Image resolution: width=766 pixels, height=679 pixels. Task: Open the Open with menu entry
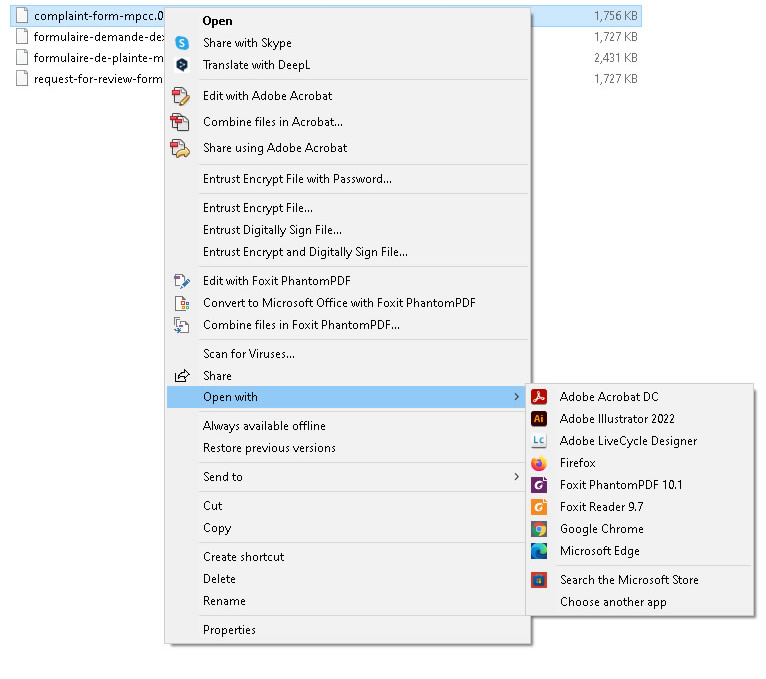click(x=345, y=397)
